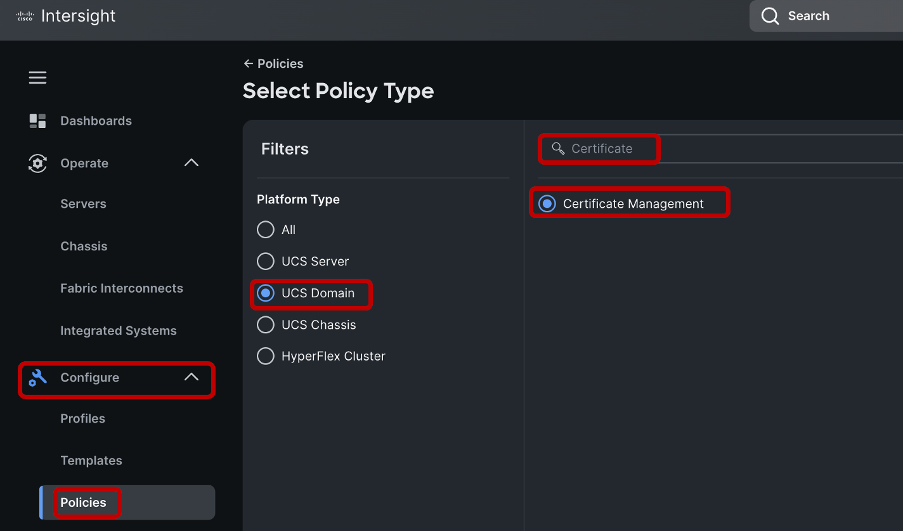Click the Filters heading
Image resolution: width=904 pixels, height=532 pixels.
285,149
